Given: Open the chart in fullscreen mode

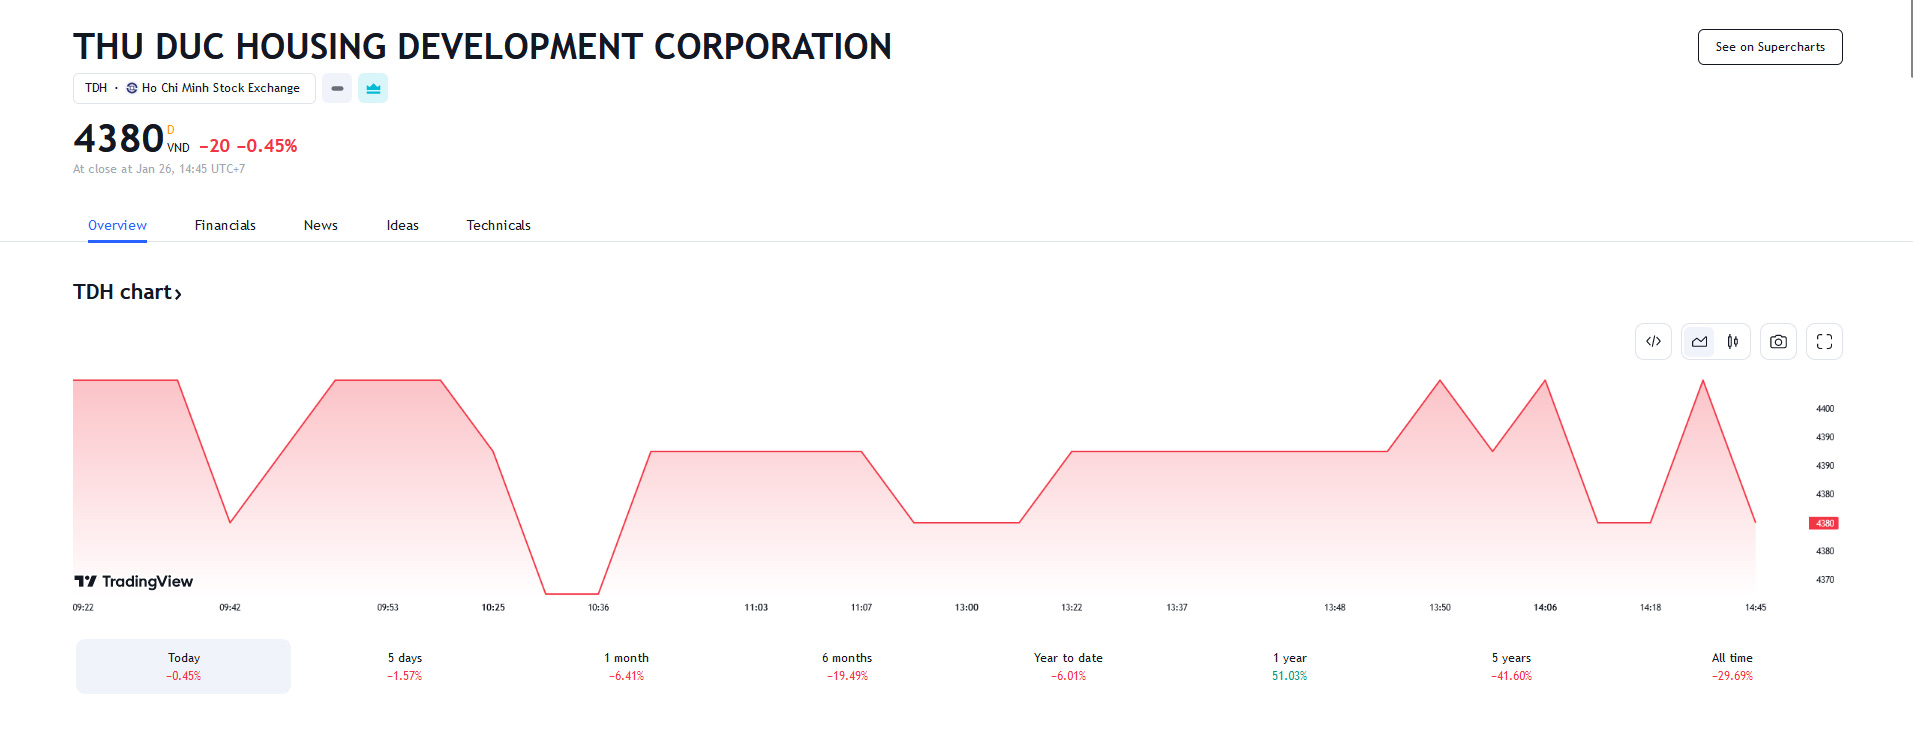Looking at the screenshot, I should point(1824,342).
